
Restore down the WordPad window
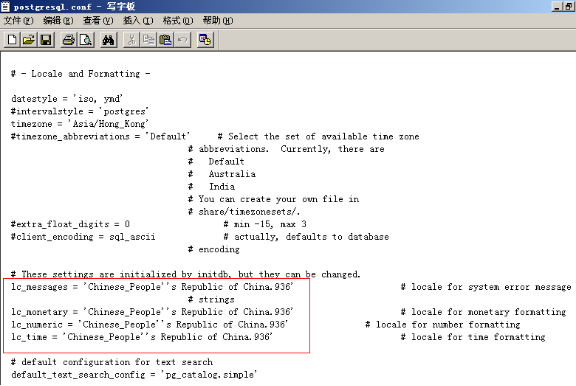point(570,6)
